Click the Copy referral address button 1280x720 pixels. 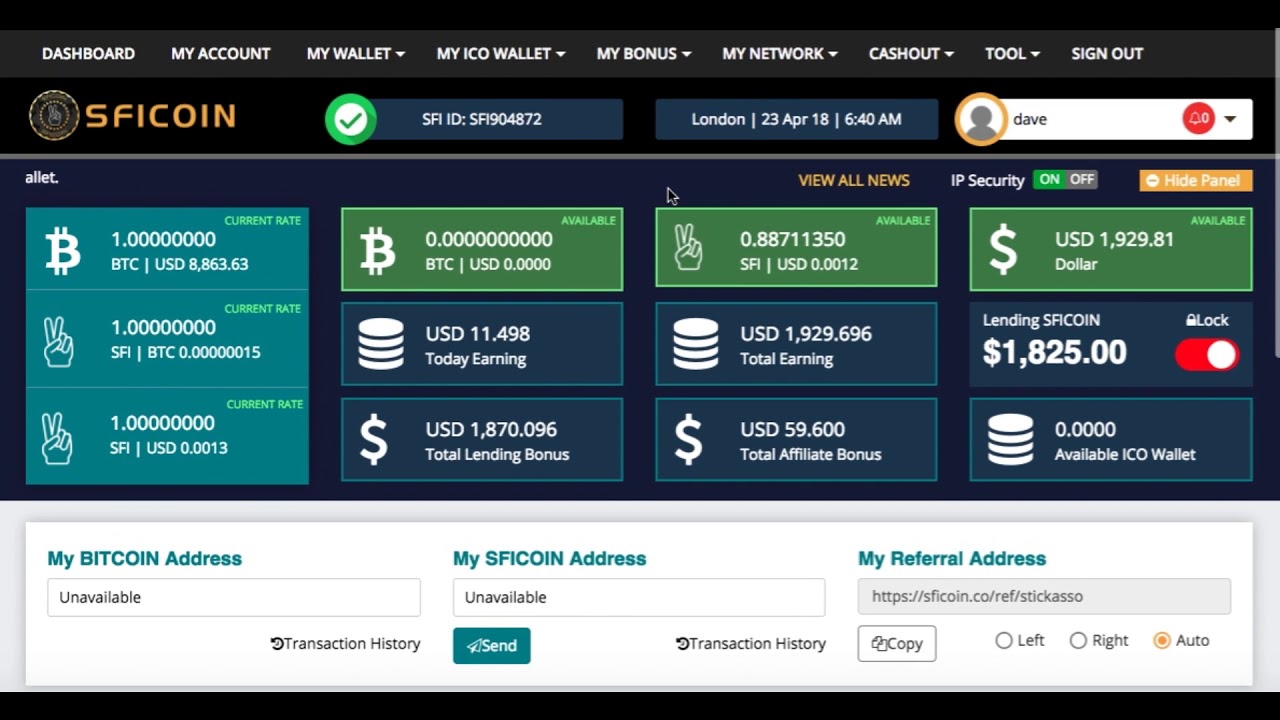point(897,643)
